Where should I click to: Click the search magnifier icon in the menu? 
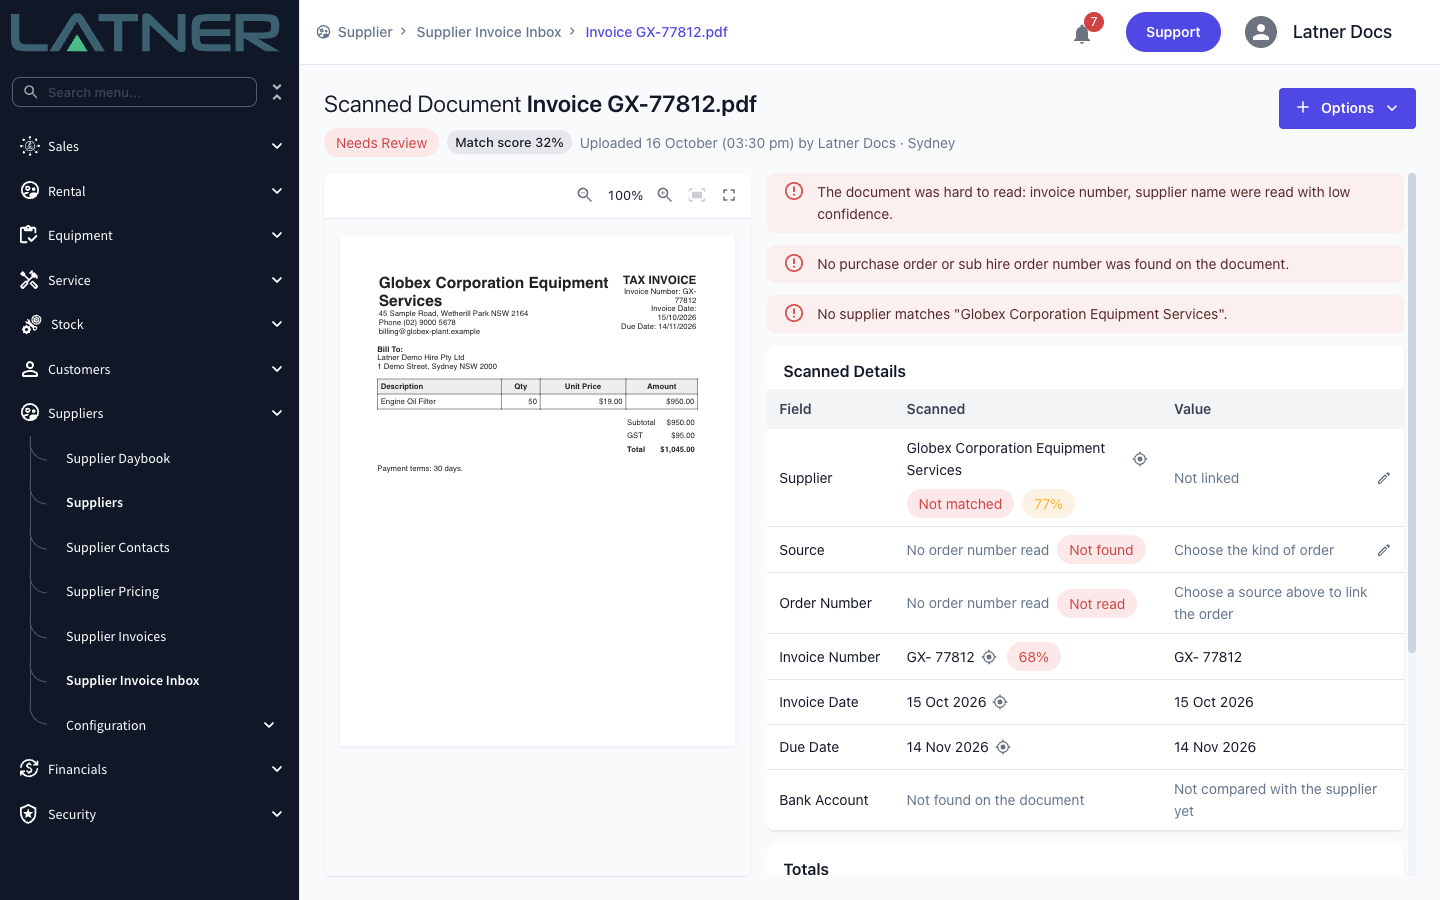point(31,92)
